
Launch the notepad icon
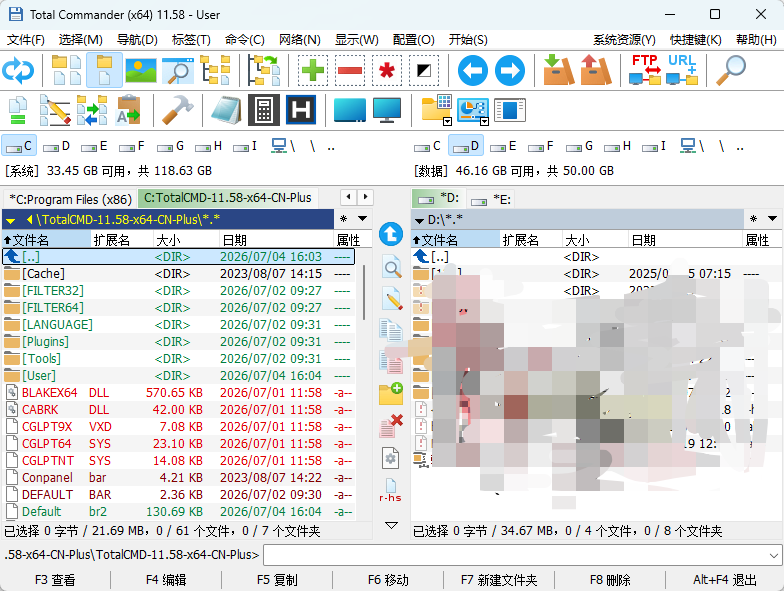click(x=226, y=110)
